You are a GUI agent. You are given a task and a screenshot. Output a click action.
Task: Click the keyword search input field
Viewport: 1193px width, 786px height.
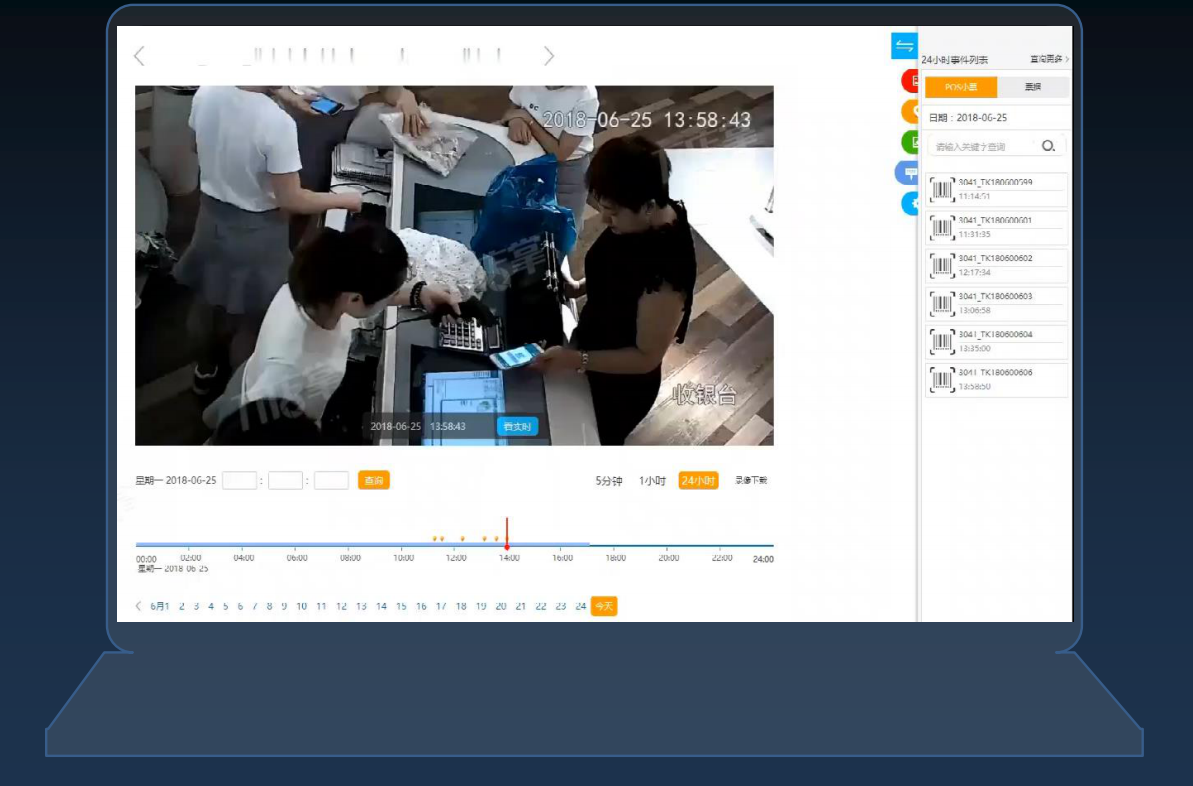click(x=982, y=147)
